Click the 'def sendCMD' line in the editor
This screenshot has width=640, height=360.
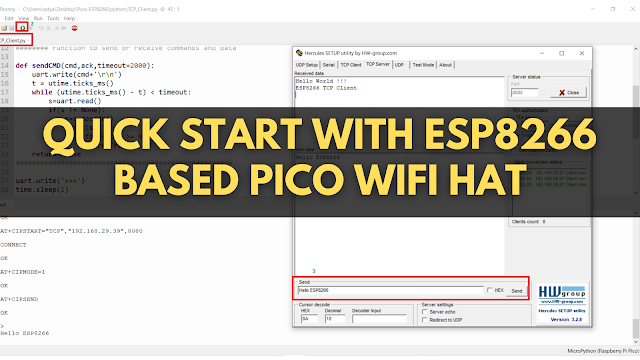point(85,65)
